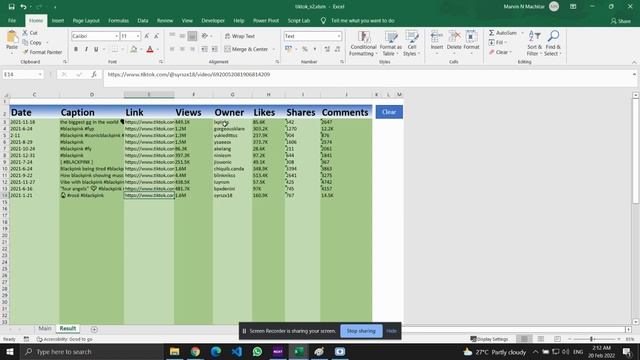Click the formula bar URL text

click(x=189, y=74)
